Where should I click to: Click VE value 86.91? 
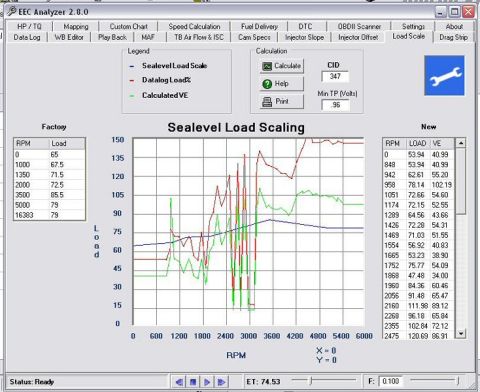click(440, 336)
